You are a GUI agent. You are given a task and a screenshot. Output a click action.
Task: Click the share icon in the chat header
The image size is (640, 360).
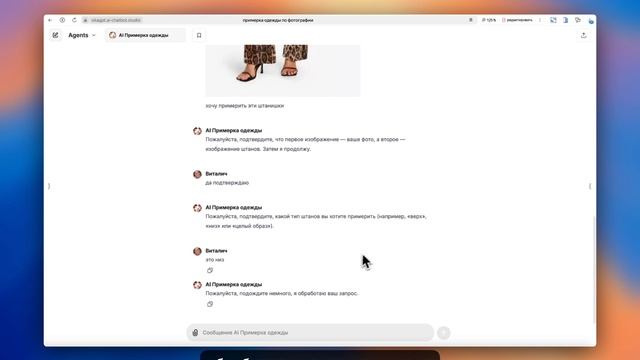[584, 35]
